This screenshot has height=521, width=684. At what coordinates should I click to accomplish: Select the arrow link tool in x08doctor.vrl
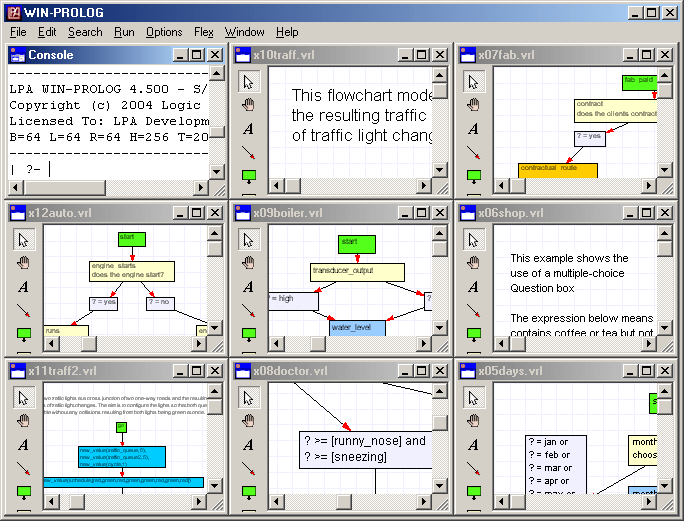[x=249, y=468]
